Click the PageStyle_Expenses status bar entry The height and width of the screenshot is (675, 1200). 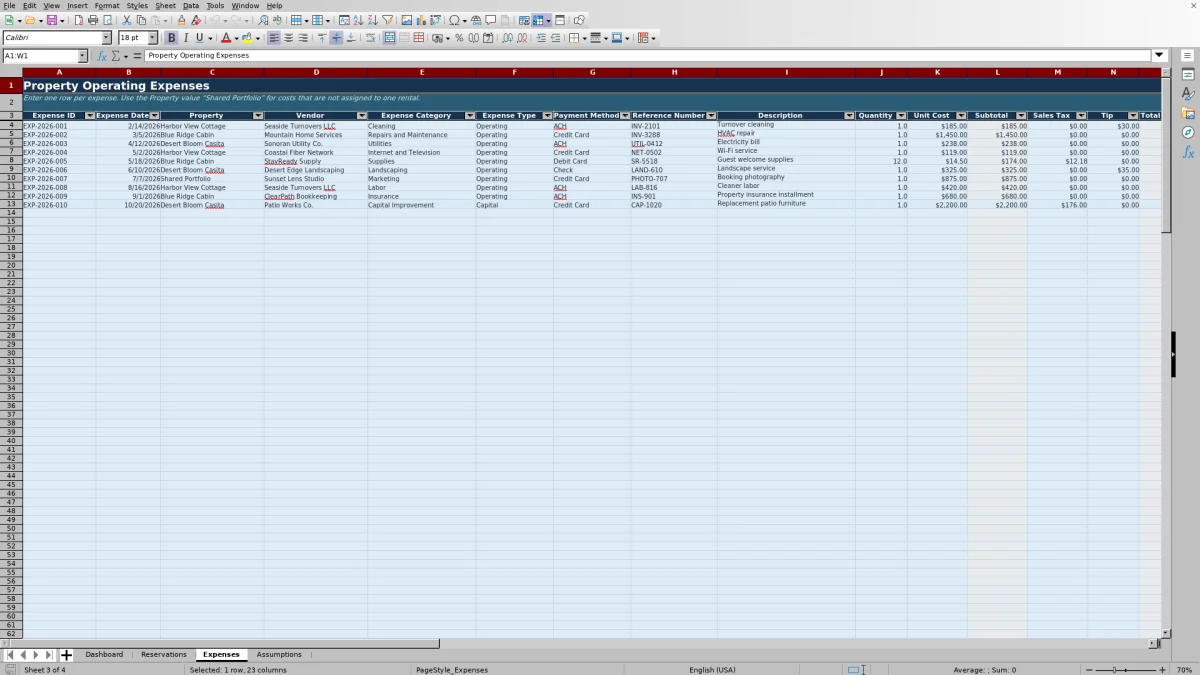pos(450,670)
